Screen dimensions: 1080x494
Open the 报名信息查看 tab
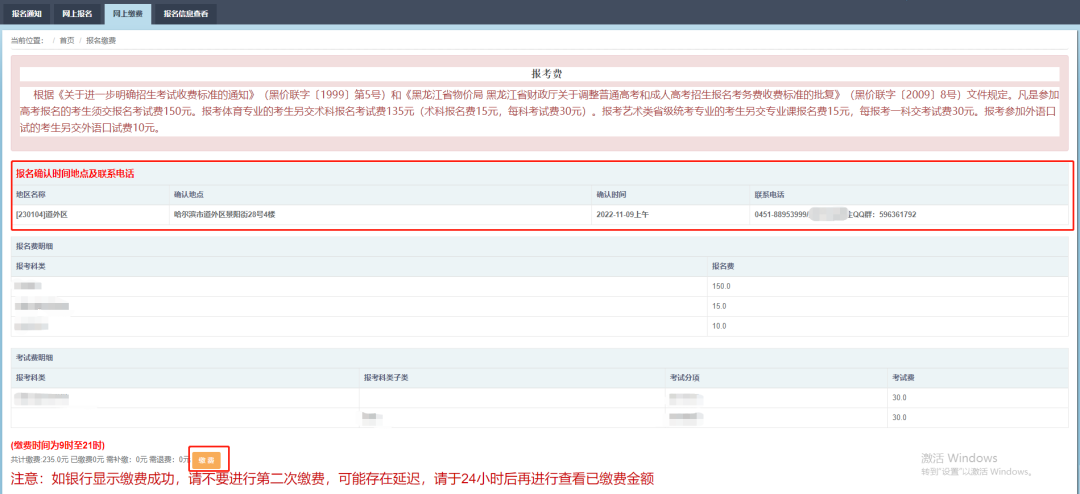tap(185, 13)
